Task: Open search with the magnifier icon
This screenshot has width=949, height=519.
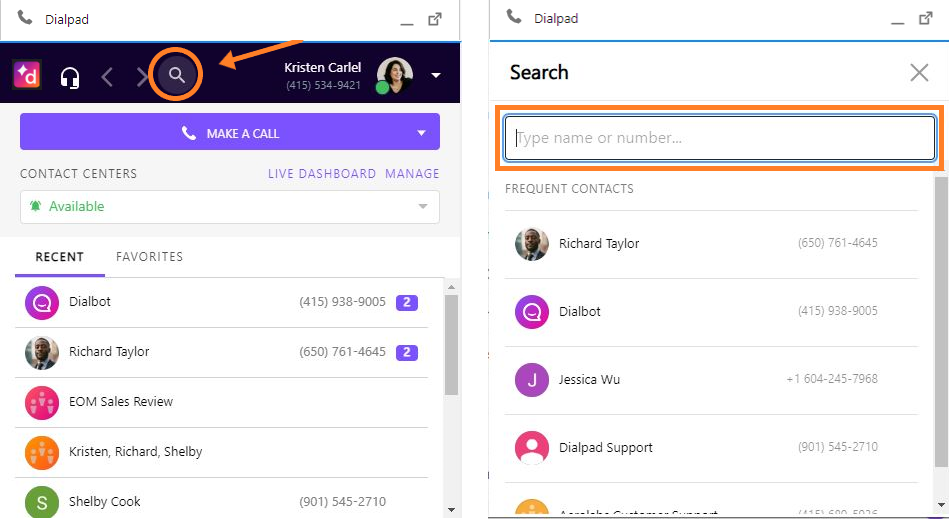Action: [176, 75]
